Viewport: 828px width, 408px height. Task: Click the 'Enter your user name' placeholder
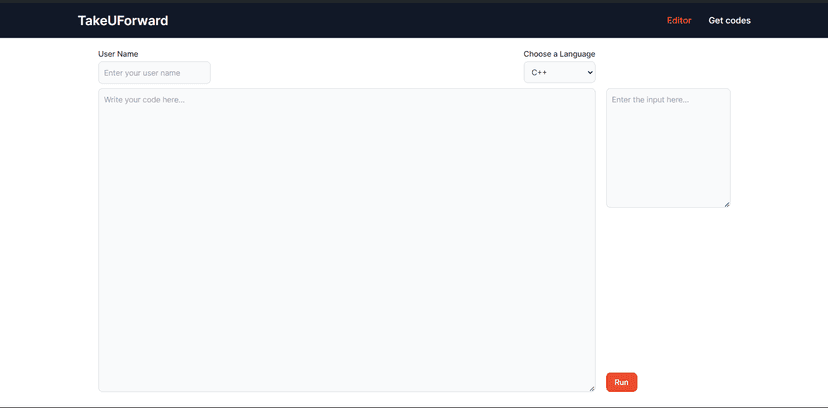(142, 73)
